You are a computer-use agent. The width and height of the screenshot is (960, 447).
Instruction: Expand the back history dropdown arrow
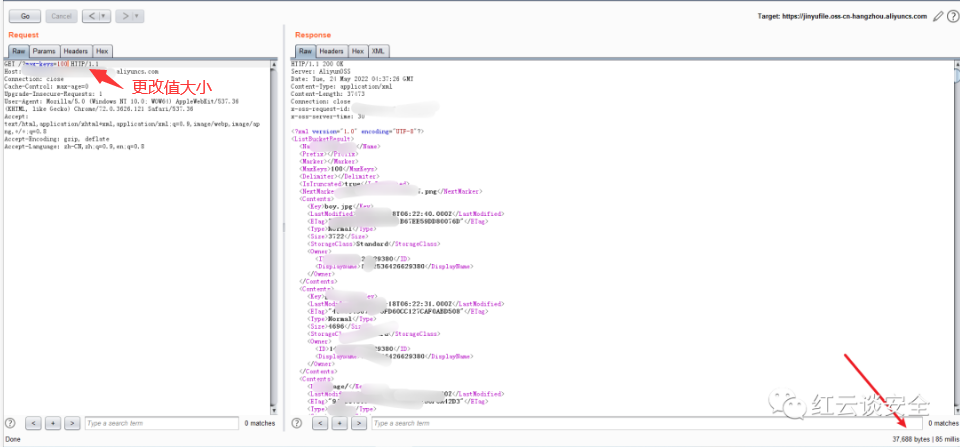pyautogui.click(x=103, y=17)
